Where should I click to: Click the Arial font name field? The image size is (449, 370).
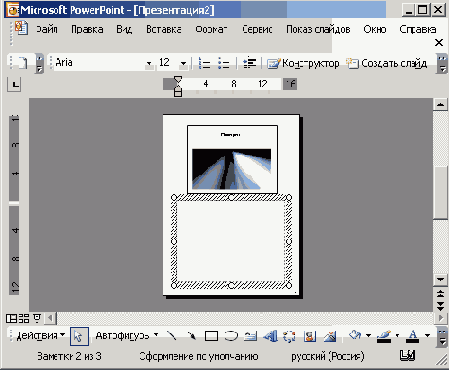99,63
